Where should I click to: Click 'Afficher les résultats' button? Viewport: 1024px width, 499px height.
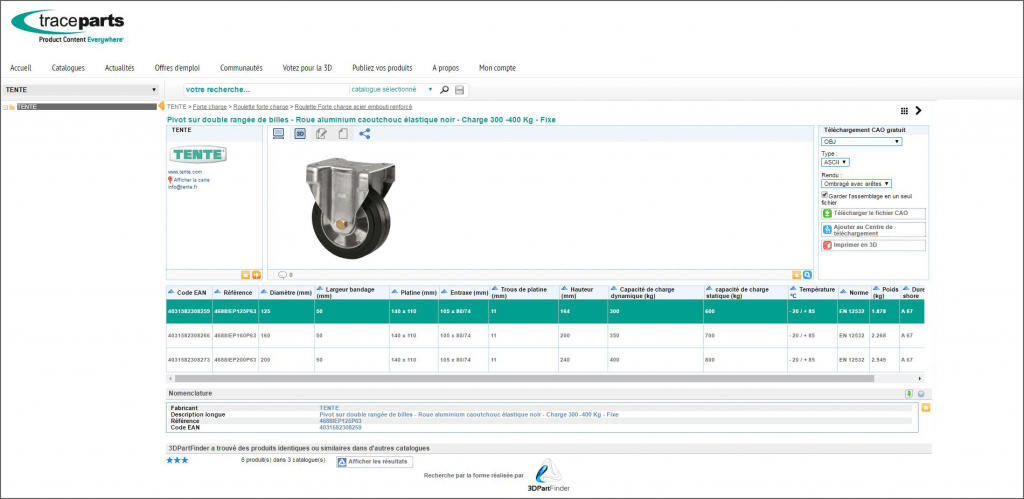coord(374,462)
